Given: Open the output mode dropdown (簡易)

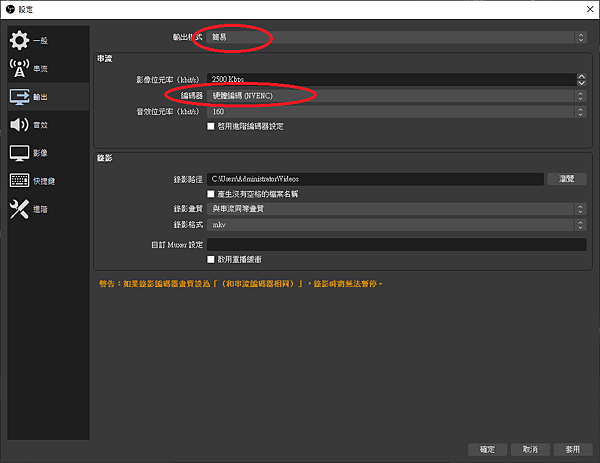Looking at the screenshot, I should pos(397,37).
